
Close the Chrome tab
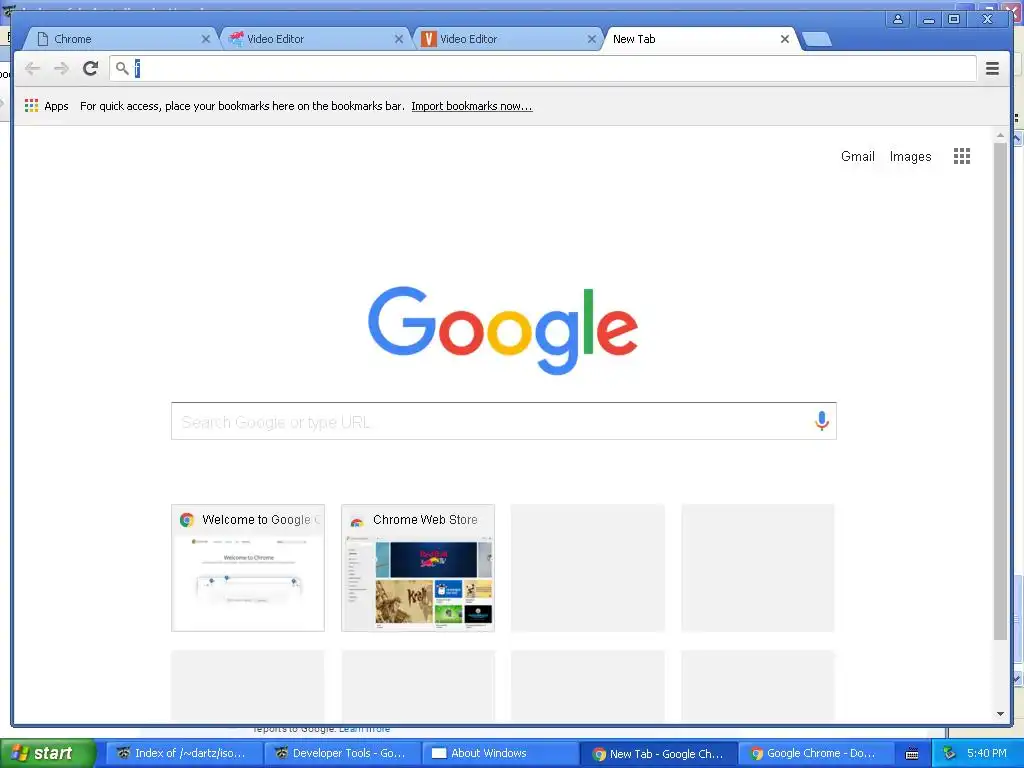206,39
